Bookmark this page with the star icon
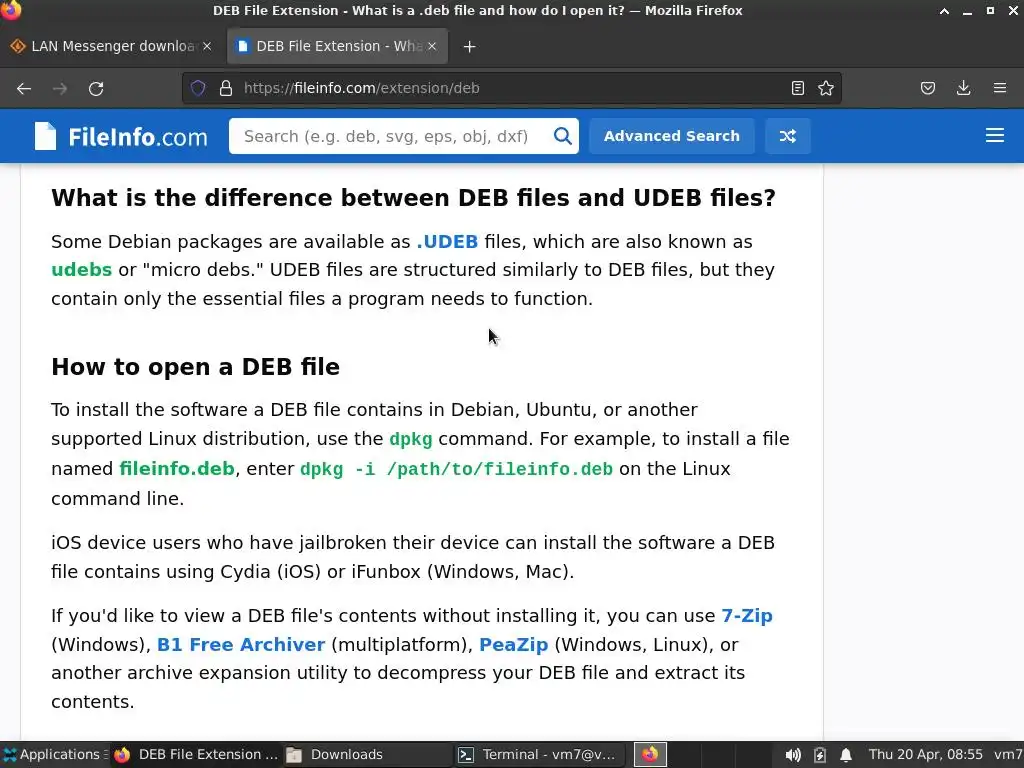Image resolution: width=1024 pixels, height=768 pixels. (826, 88)
